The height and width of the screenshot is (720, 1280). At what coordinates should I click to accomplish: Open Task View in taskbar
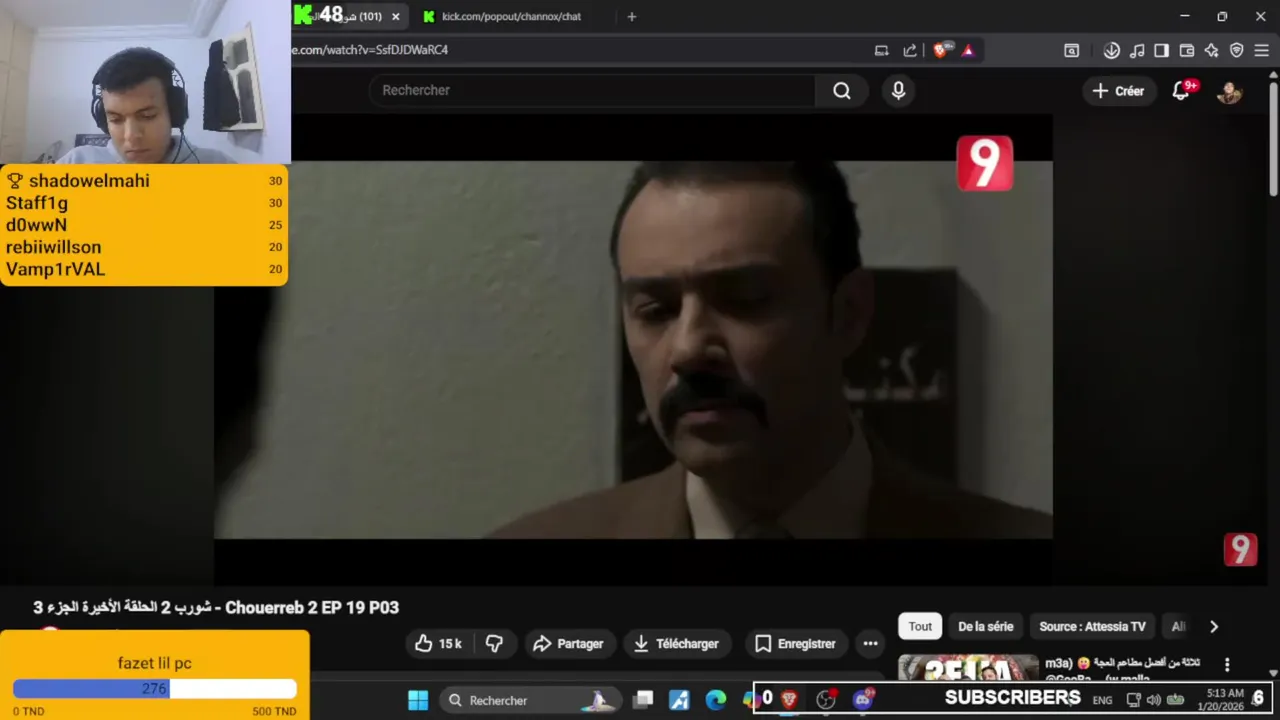tap(643, 700)
